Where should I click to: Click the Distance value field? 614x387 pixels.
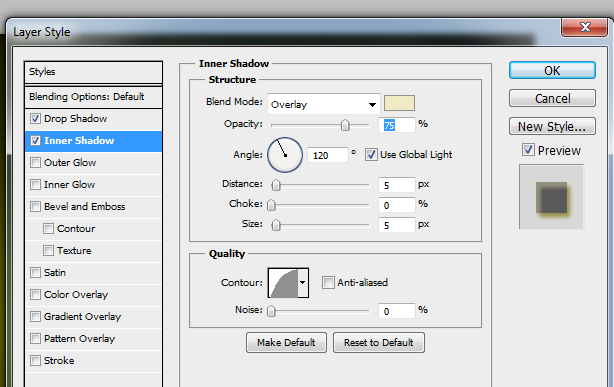397,185
